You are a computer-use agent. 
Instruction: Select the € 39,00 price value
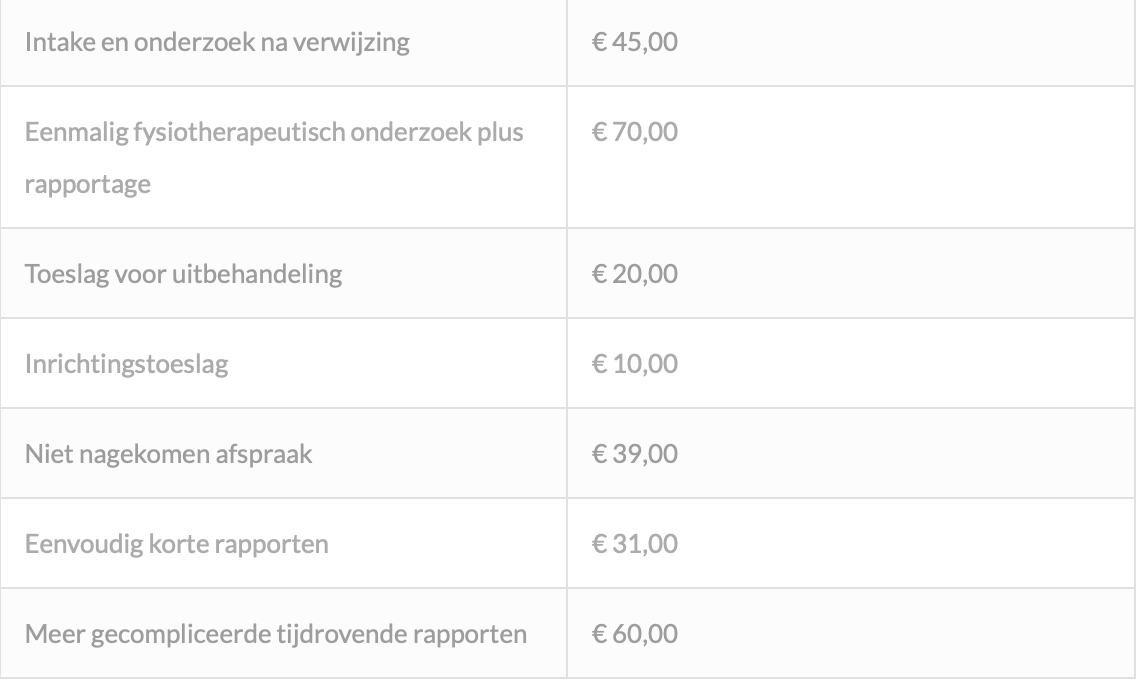(x=635, y=454)
